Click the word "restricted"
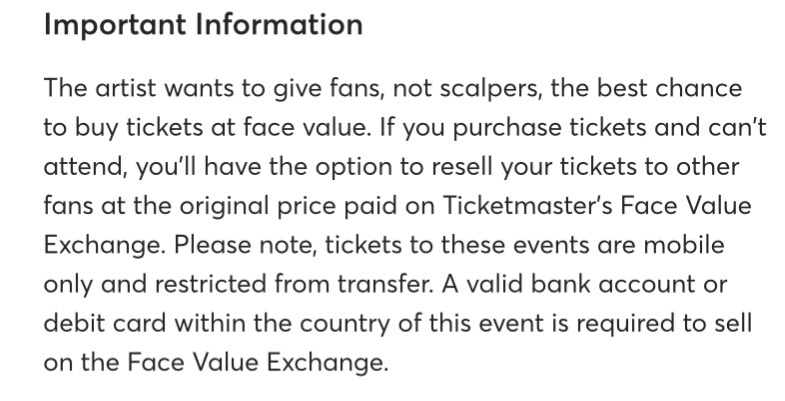The height and width of the screenshot is (401, 785). [211, 284]
